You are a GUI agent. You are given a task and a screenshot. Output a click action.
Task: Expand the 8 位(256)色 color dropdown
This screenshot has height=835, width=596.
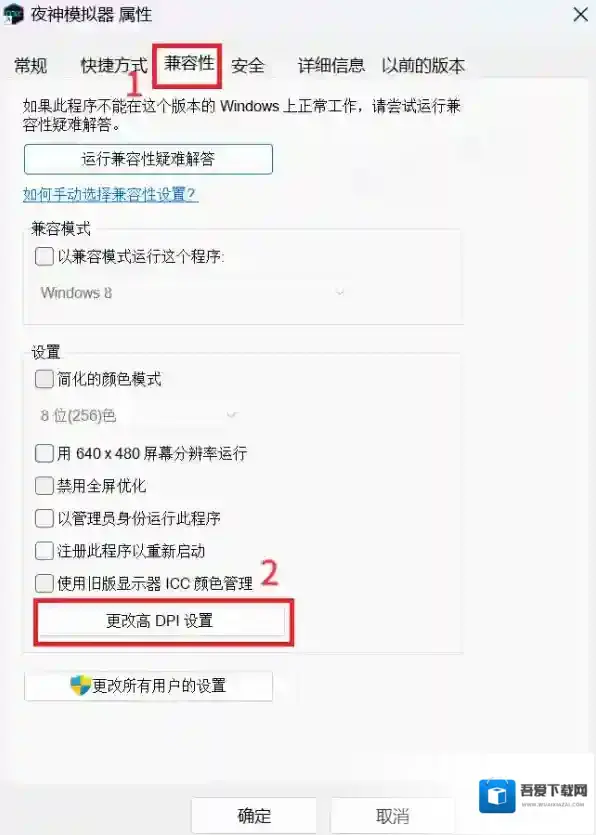tap(138, 415)
